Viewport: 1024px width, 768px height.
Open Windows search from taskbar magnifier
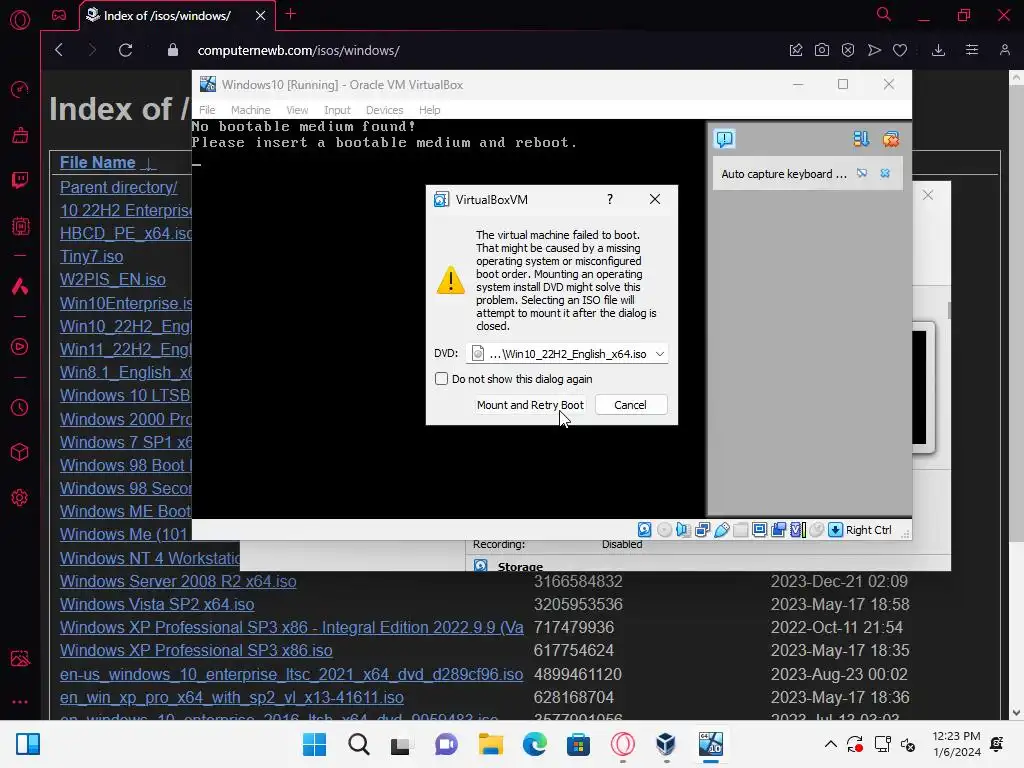pyautogui.click(x=359, y=744)
